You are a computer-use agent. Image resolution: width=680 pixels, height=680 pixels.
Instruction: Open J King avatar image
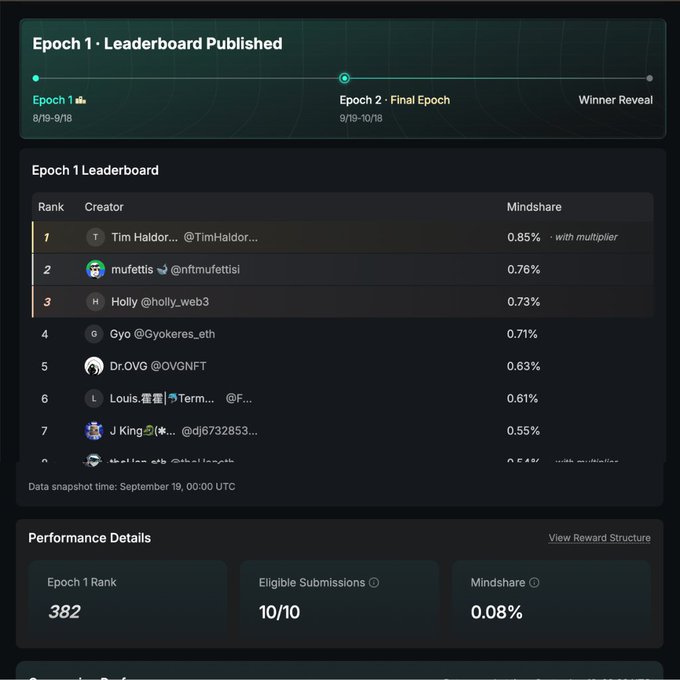click(x=94, y=431)
